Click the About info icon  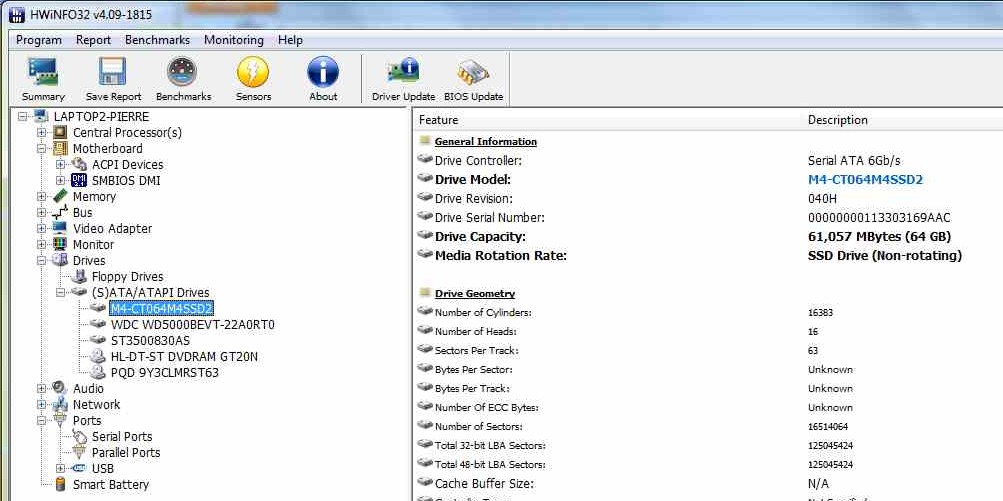pyautogui.click(x=323, y=72)
